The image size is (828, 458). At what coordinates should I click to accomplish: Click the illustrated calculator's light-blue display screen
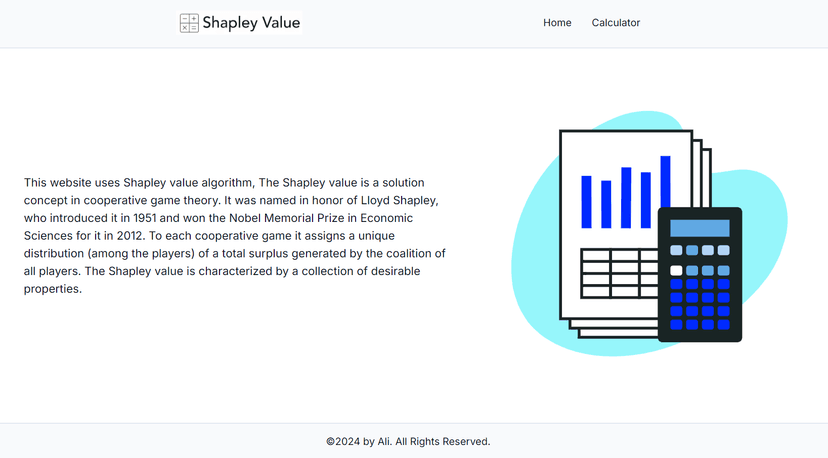700,228
